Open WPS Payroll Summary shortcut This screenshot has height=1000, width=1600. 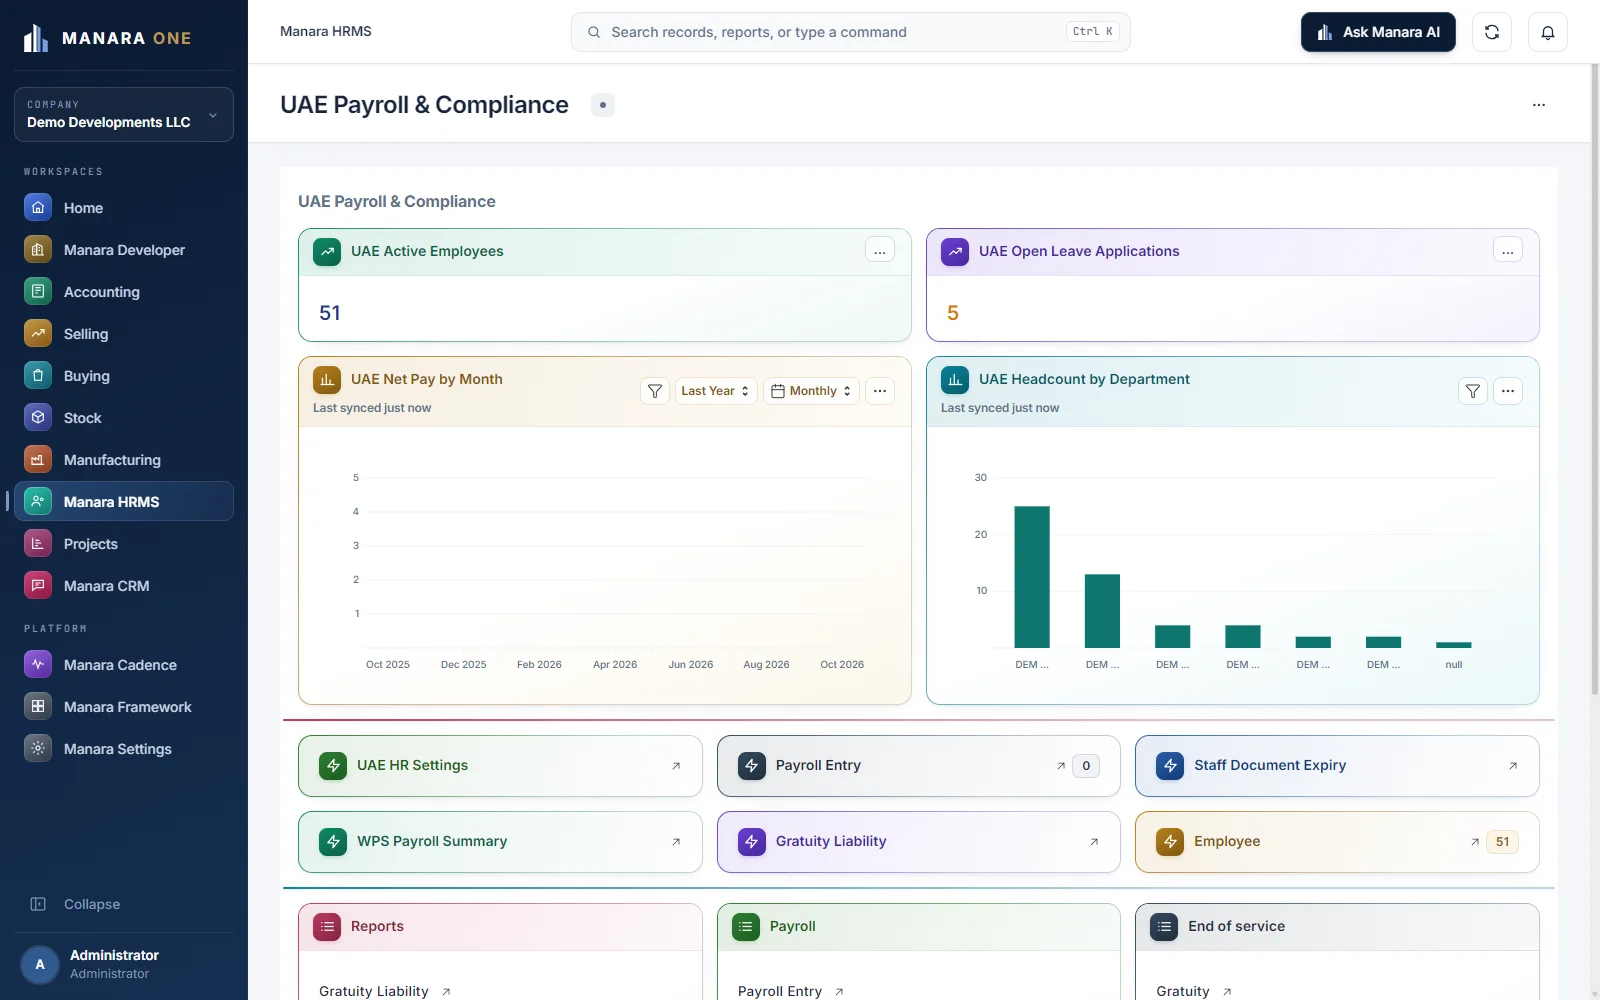(500, 842)
